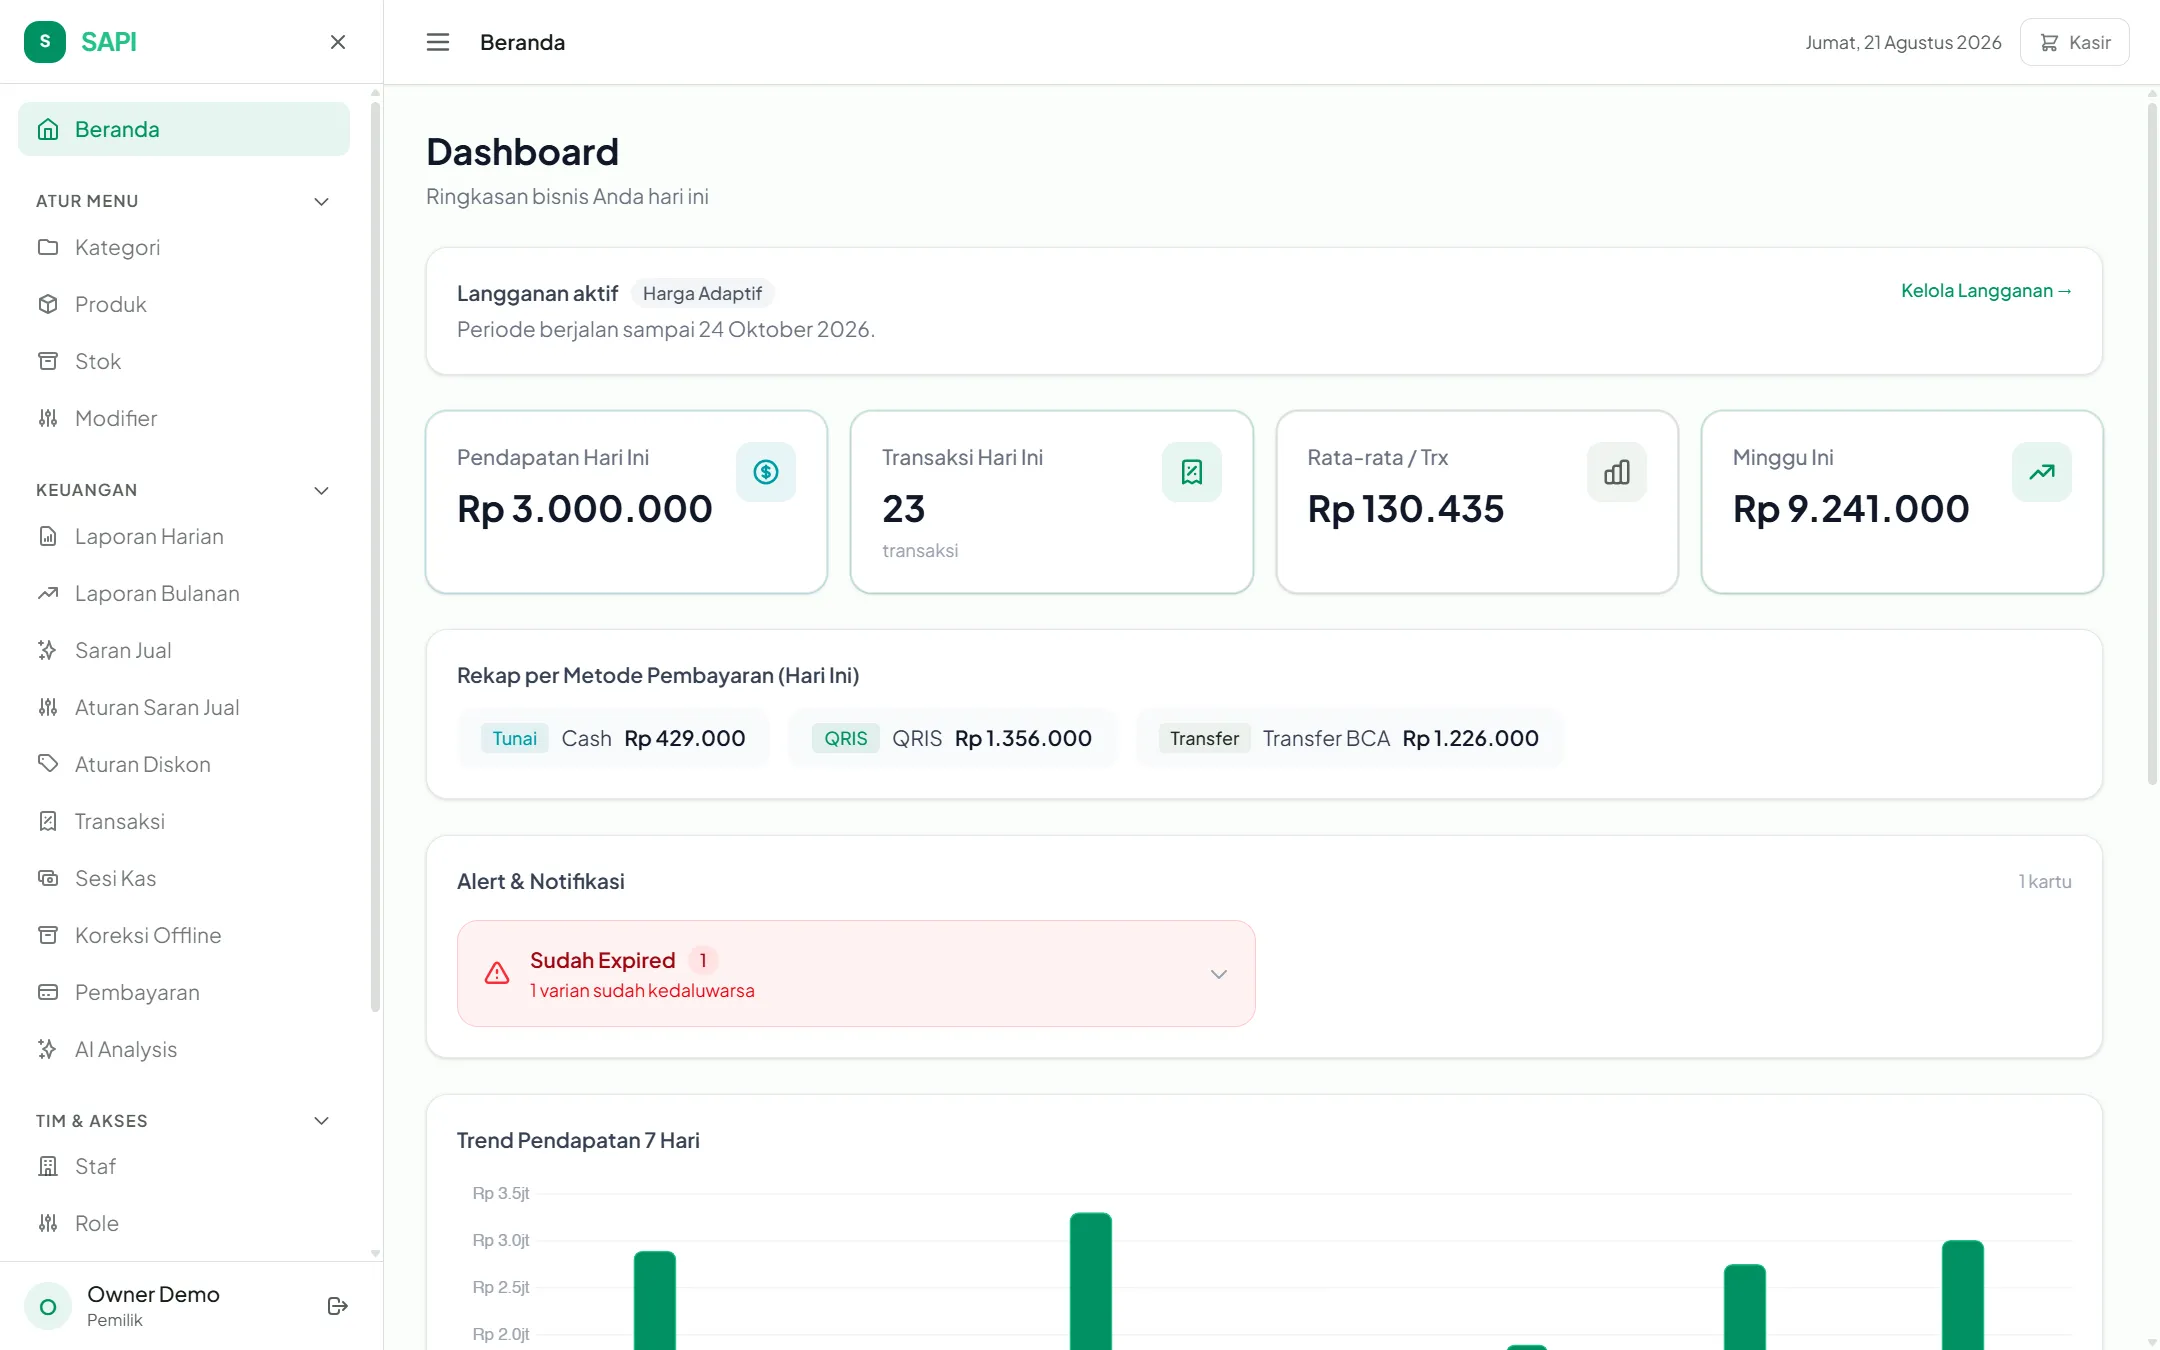Click the Role sliders icon

click(x=48, y=1223)
